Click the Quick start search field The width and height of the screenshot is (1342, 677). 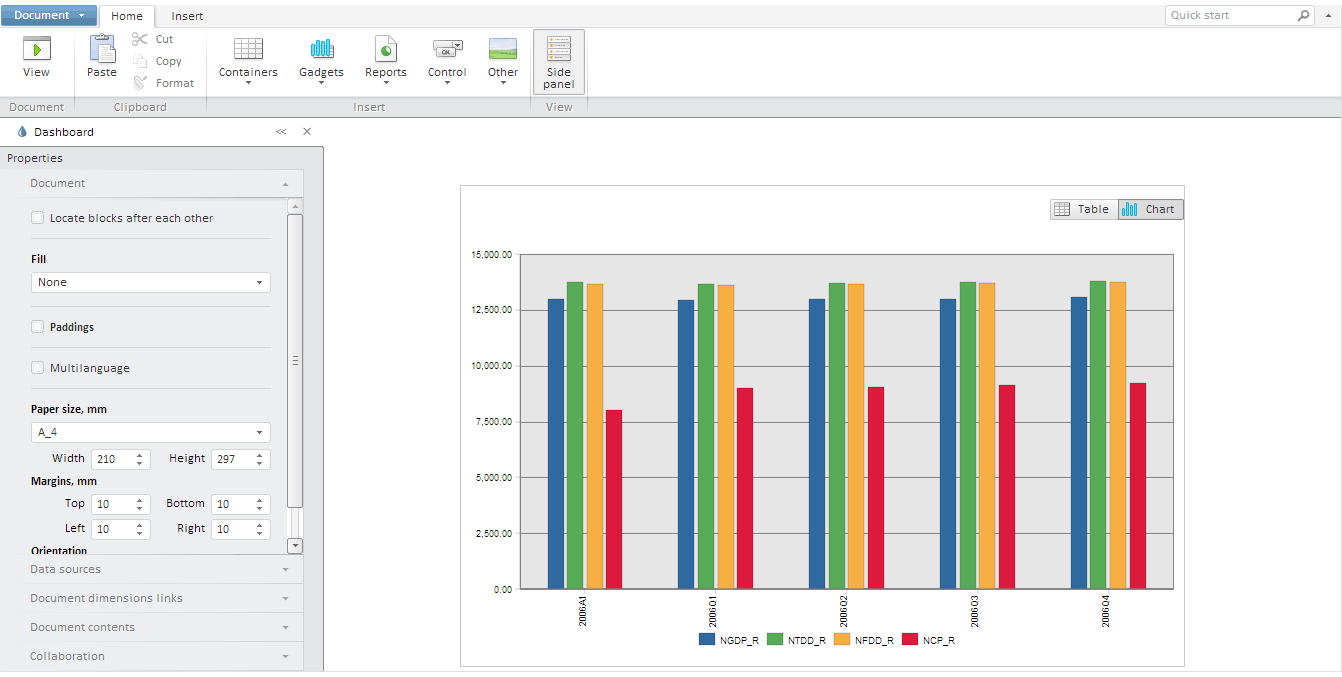(x=1230, y=16)
